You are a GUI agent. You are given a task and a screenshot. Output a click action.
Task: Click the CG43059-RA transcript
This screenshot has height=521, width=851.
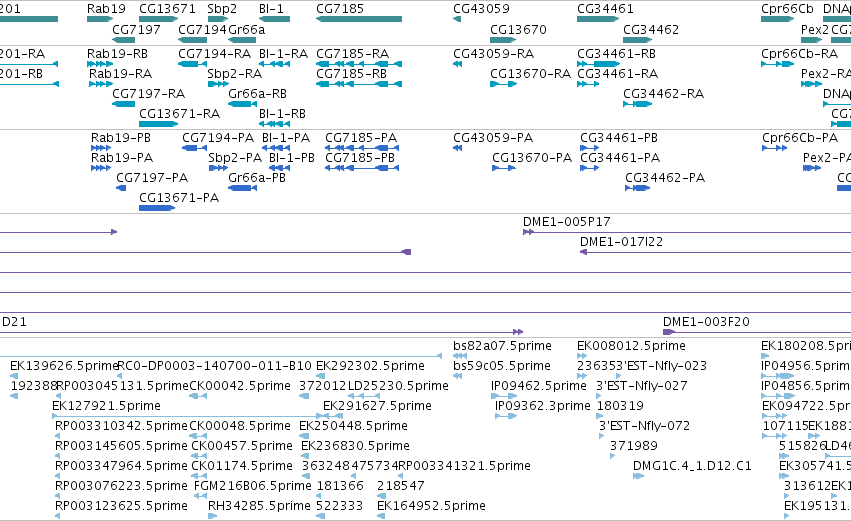(457, 64)
